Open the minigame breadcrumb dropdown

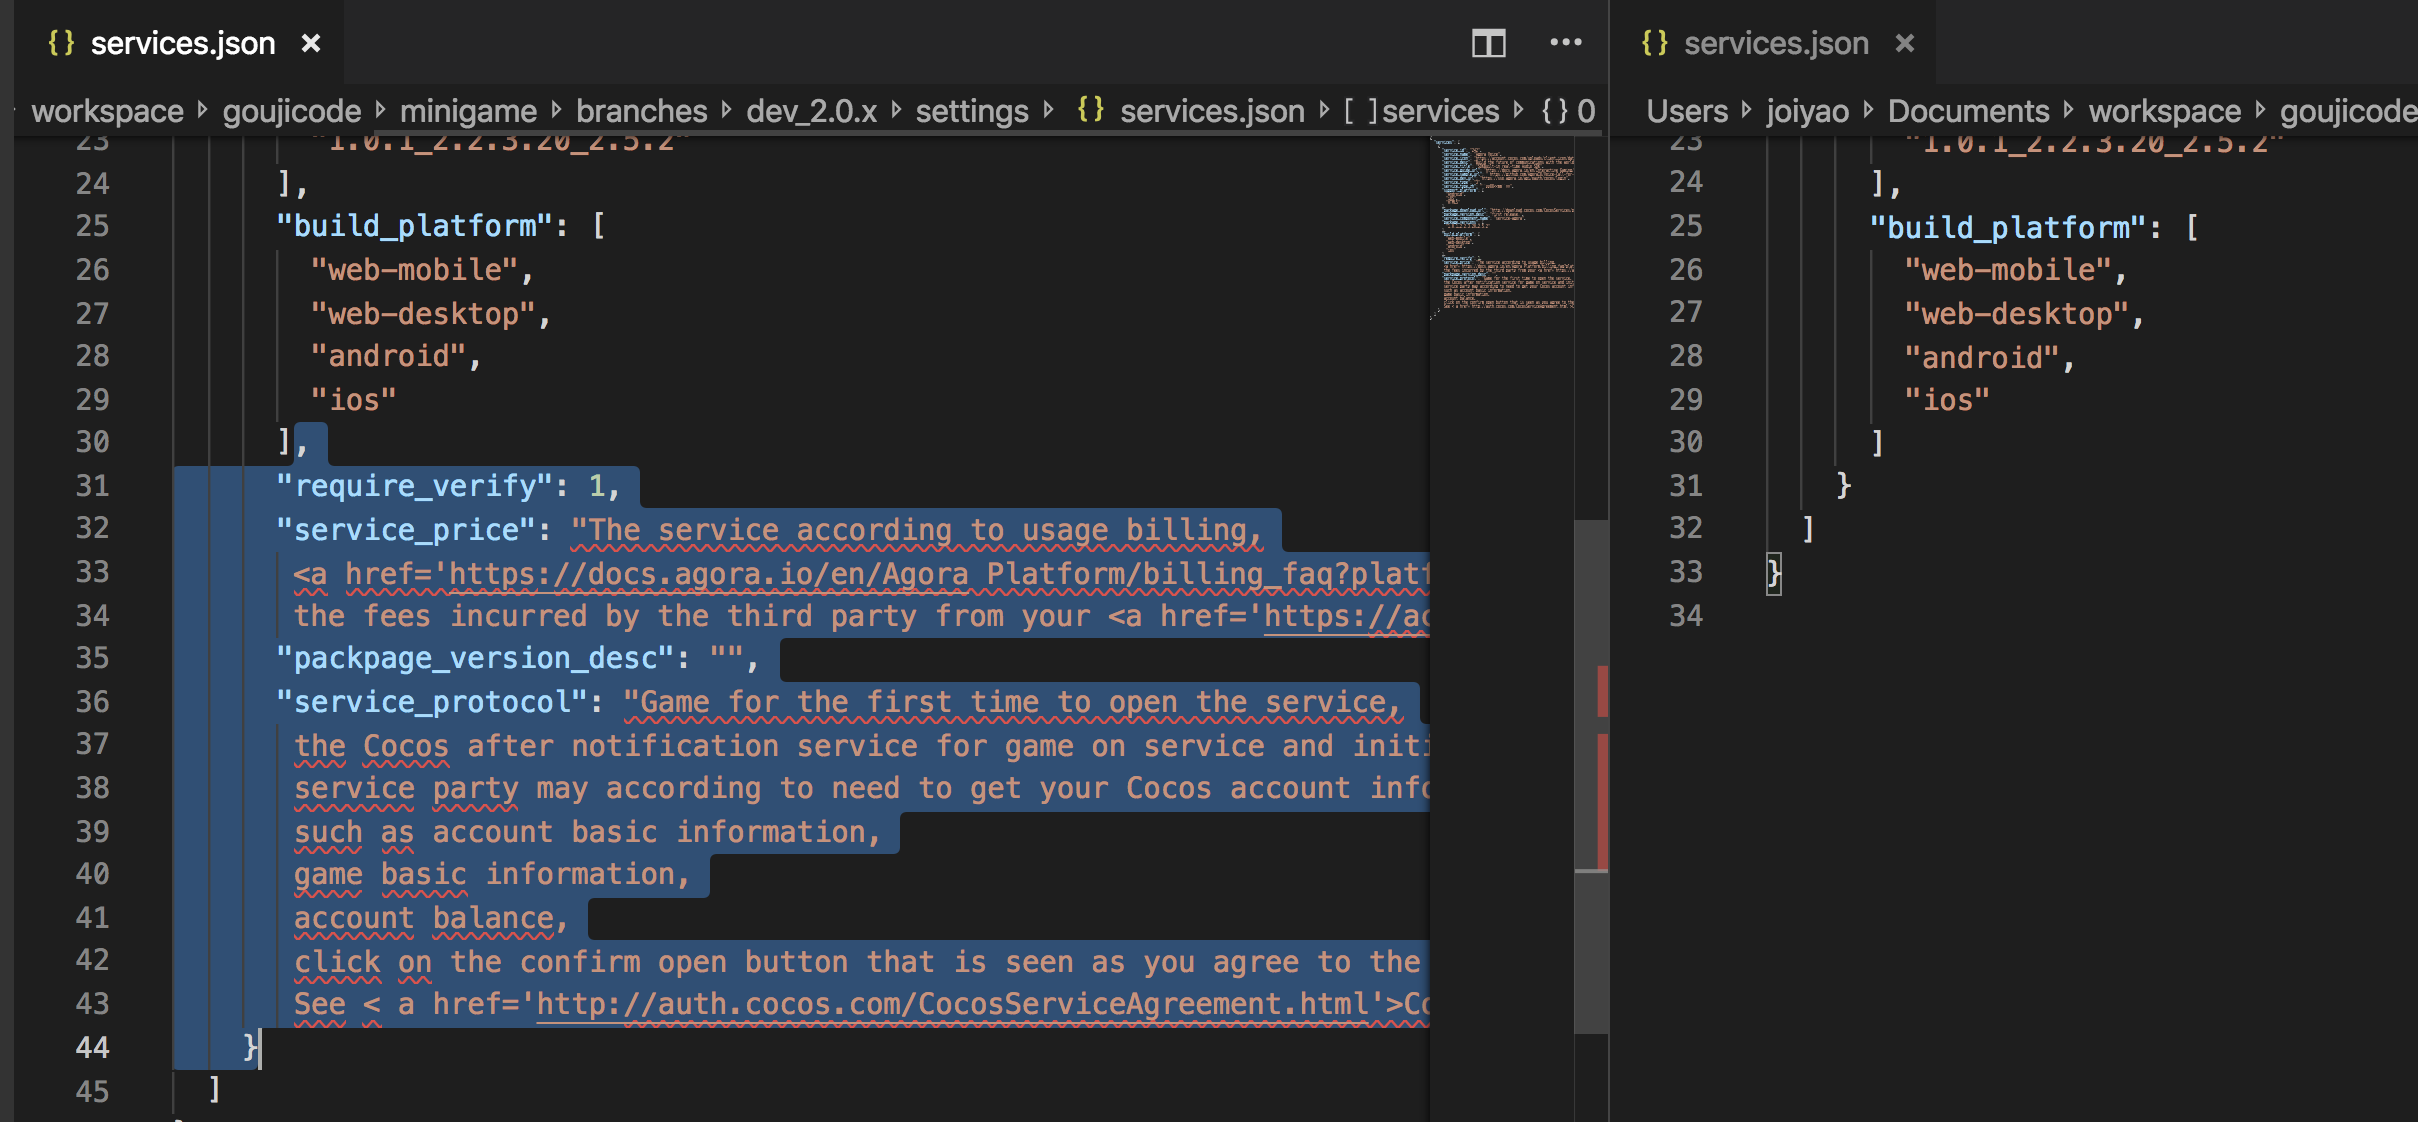click(x=468, y=111)
